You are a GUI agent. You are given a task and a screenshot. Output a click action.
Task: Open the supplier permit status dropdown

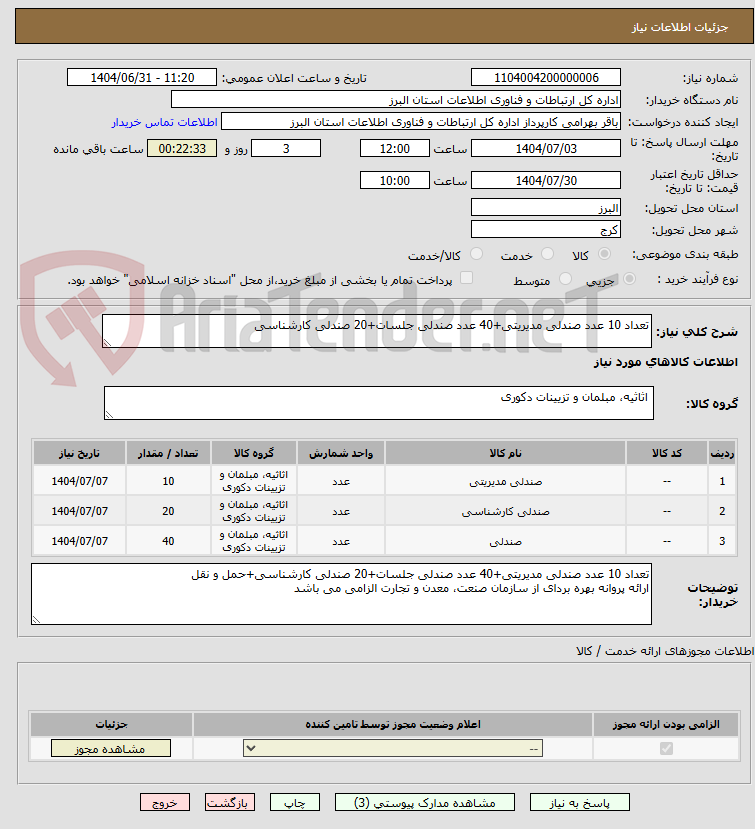(393, 749)
